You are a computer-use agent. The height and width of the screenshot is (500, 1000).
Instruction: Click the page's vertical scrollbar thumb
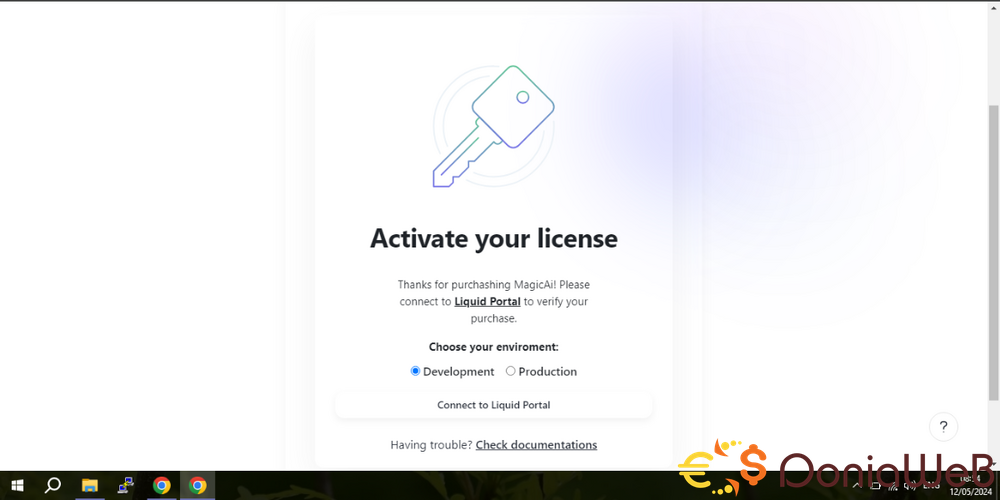click(x=993, y=253)
